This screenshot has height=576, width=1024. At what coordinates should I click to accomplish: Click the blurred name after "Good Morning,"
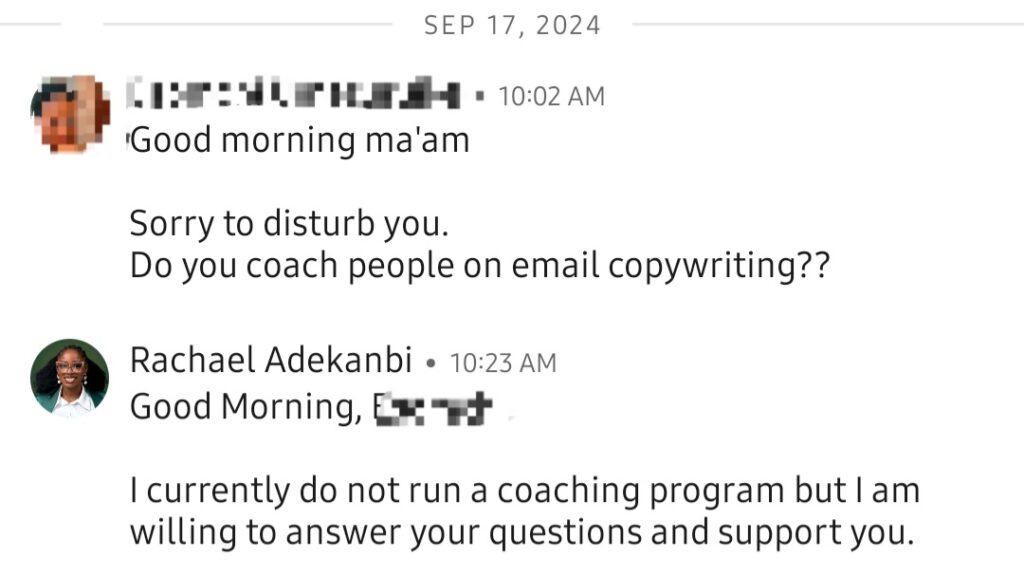433,408
